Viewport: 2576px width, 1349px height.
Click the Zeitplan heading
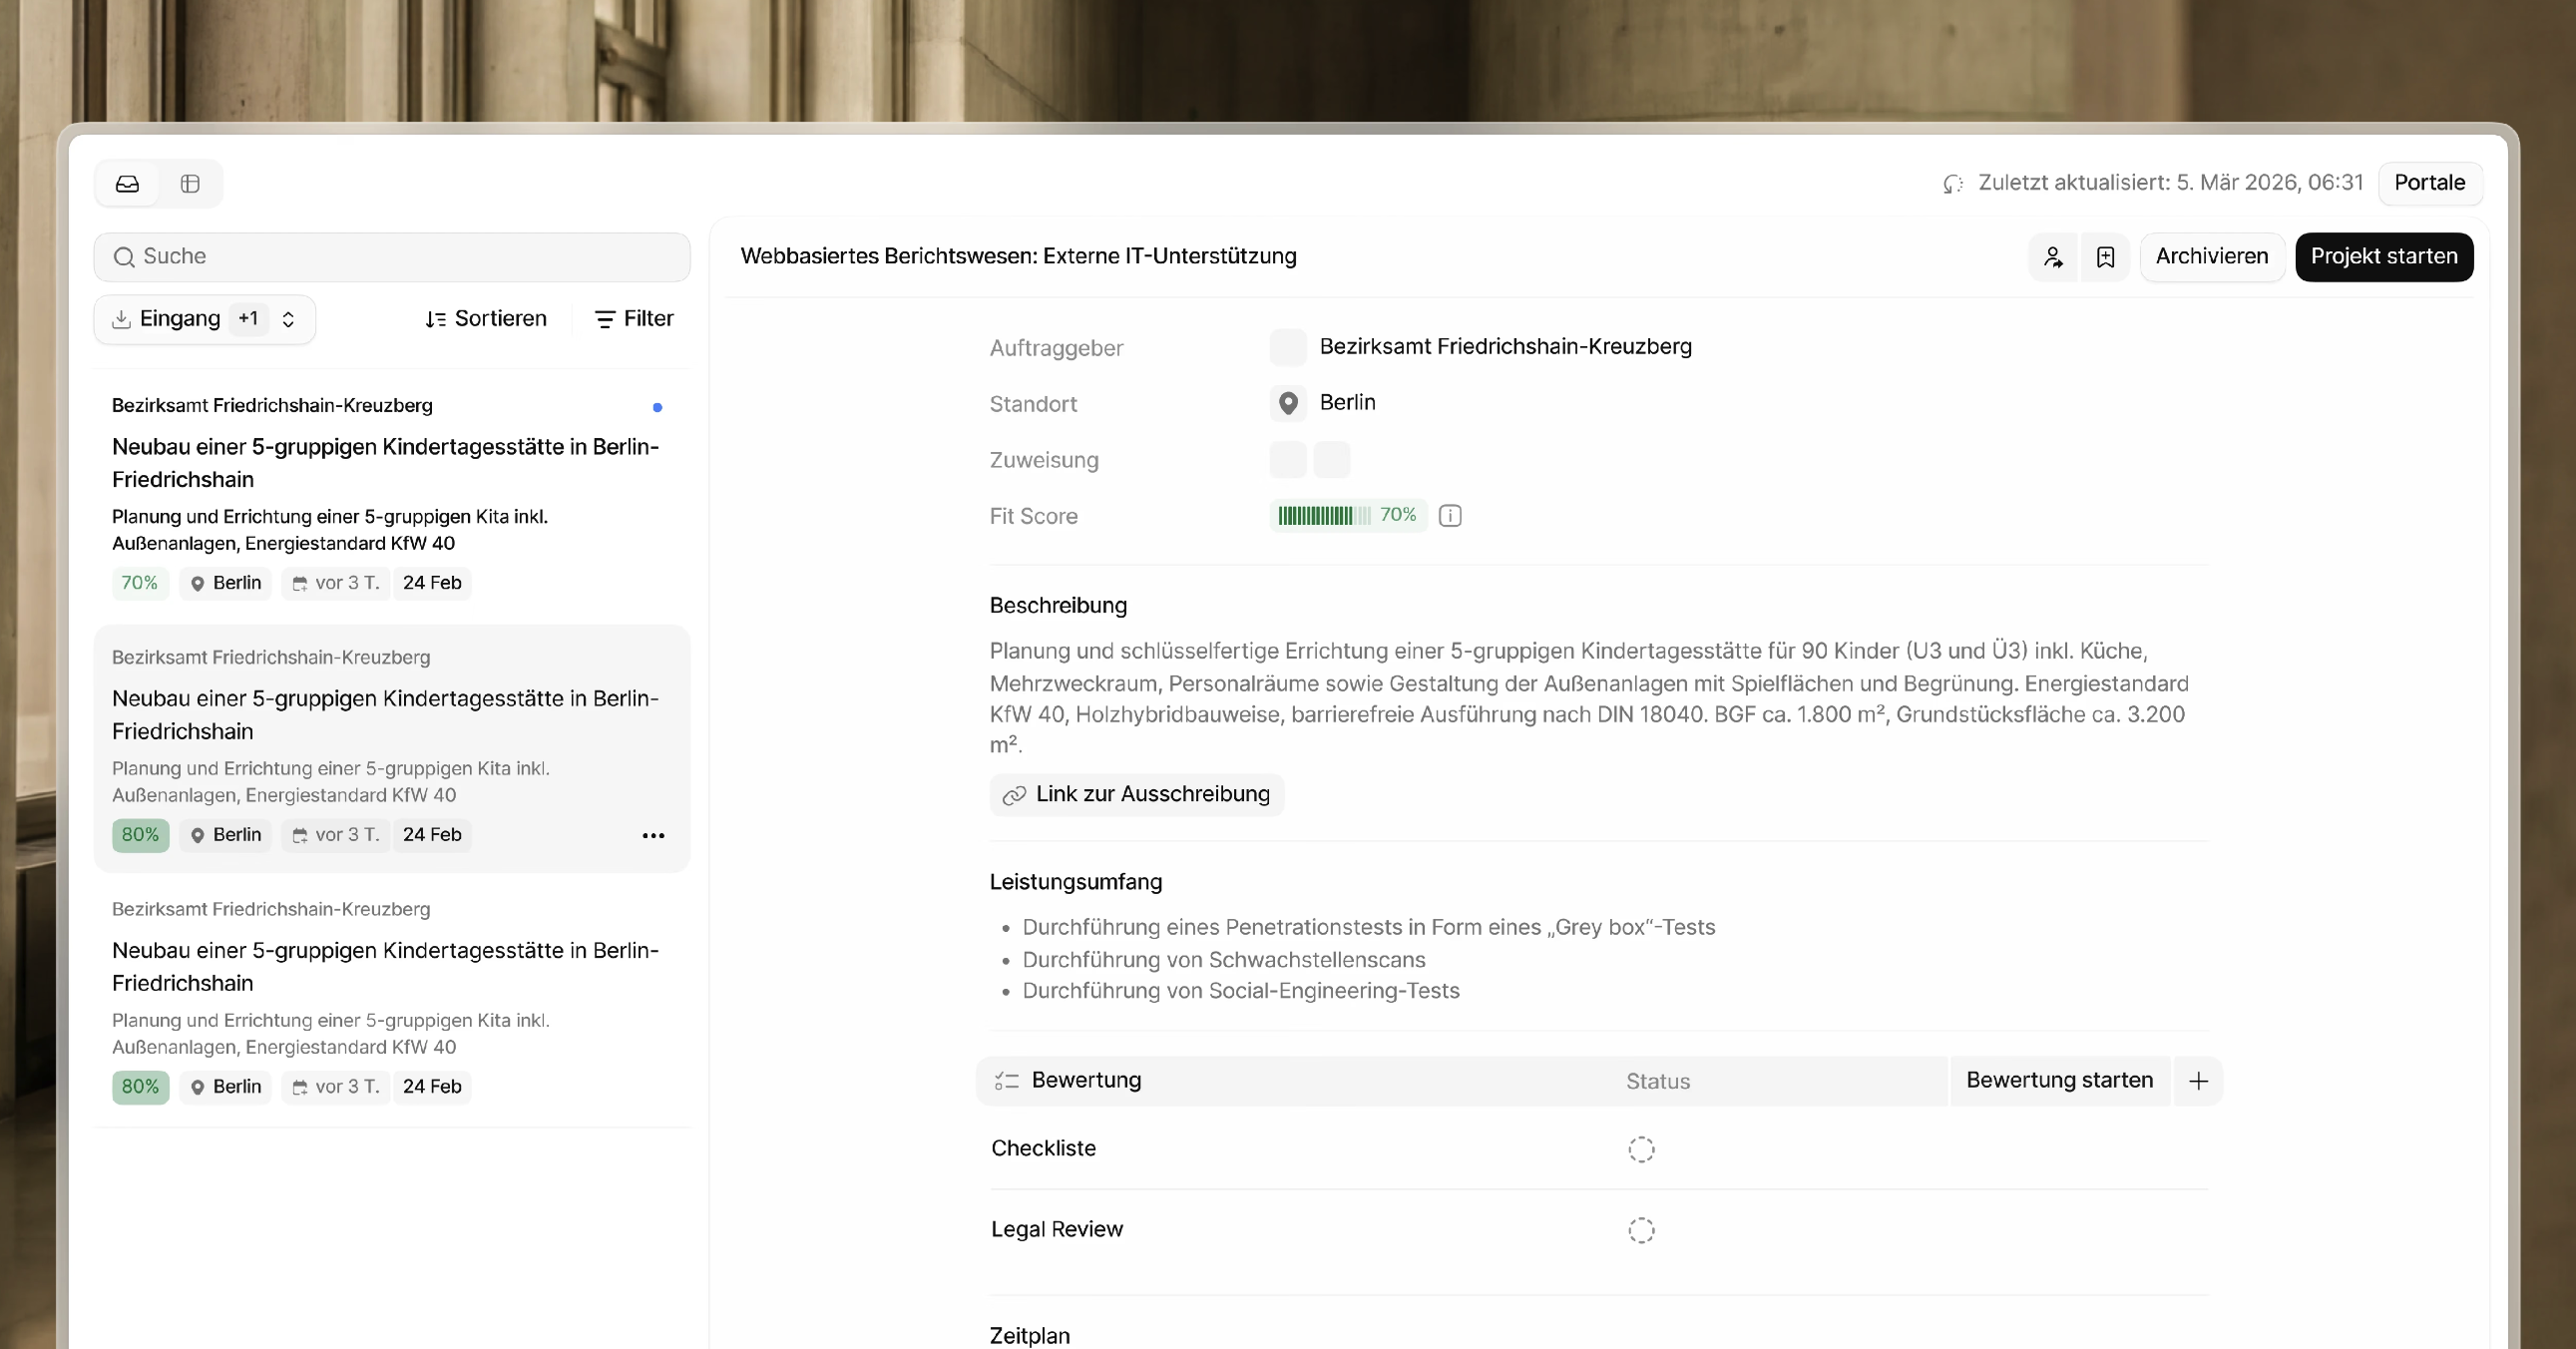(x=1029, y=1336)
